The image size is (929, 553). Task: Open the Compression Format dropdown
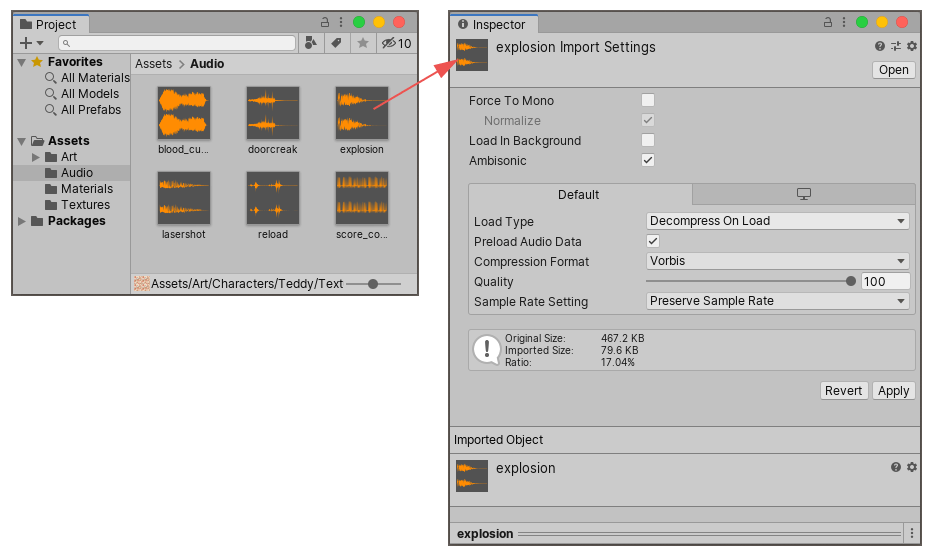tap(777, 261)
